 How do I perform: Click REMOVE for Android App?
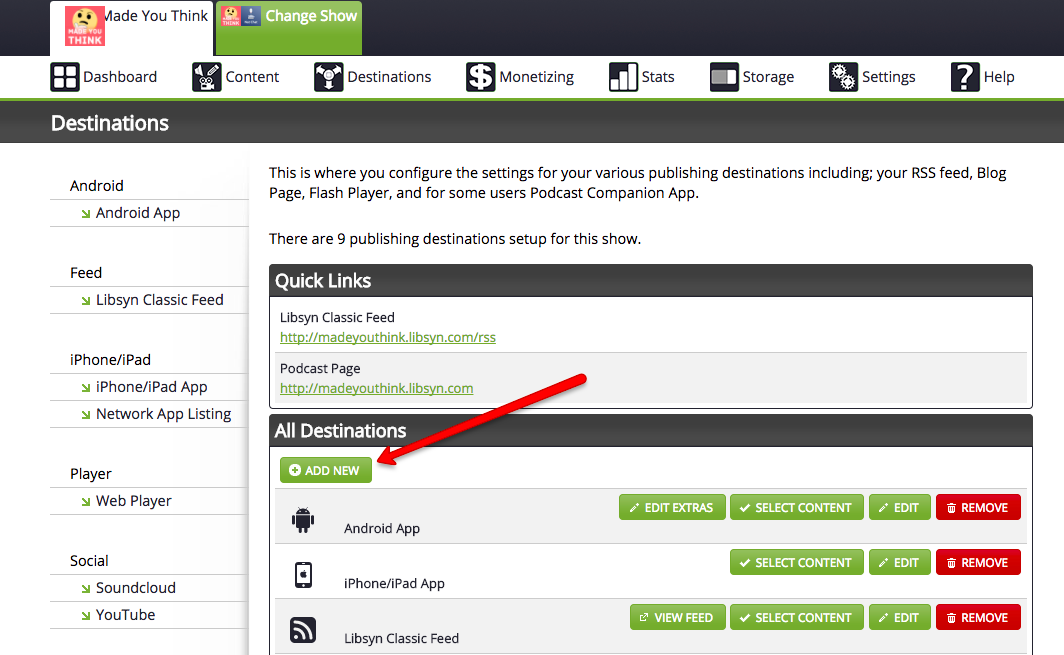(x=978, y=508)
